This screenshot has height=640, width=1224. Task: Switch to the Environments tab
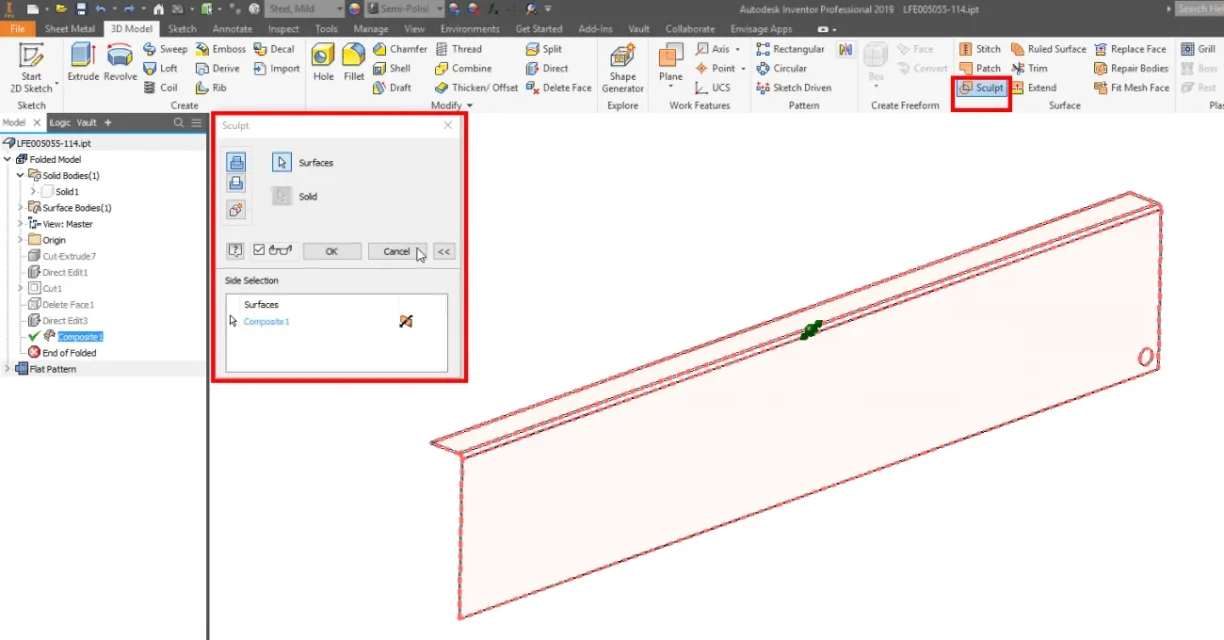tap(470, 29)
